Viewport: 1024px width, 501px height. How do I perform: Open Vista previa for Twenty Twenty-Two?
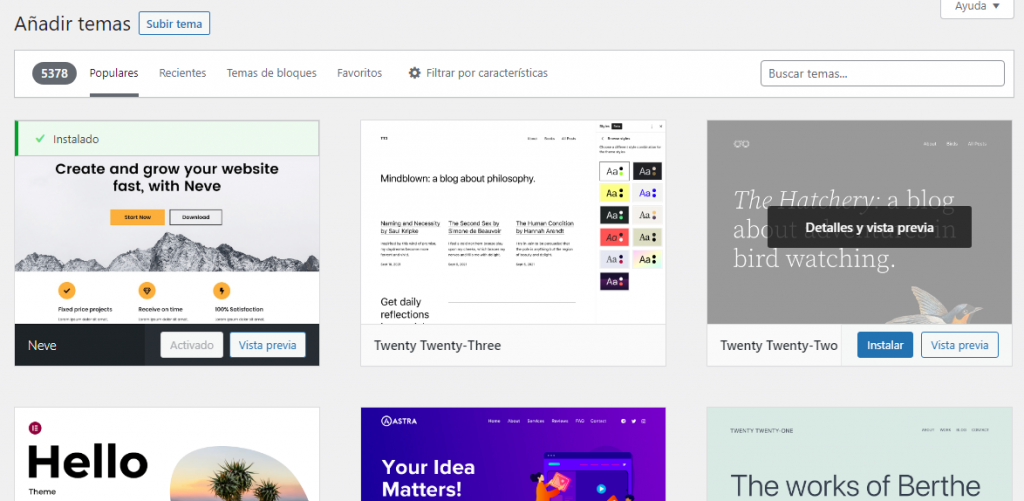(959, 345)
